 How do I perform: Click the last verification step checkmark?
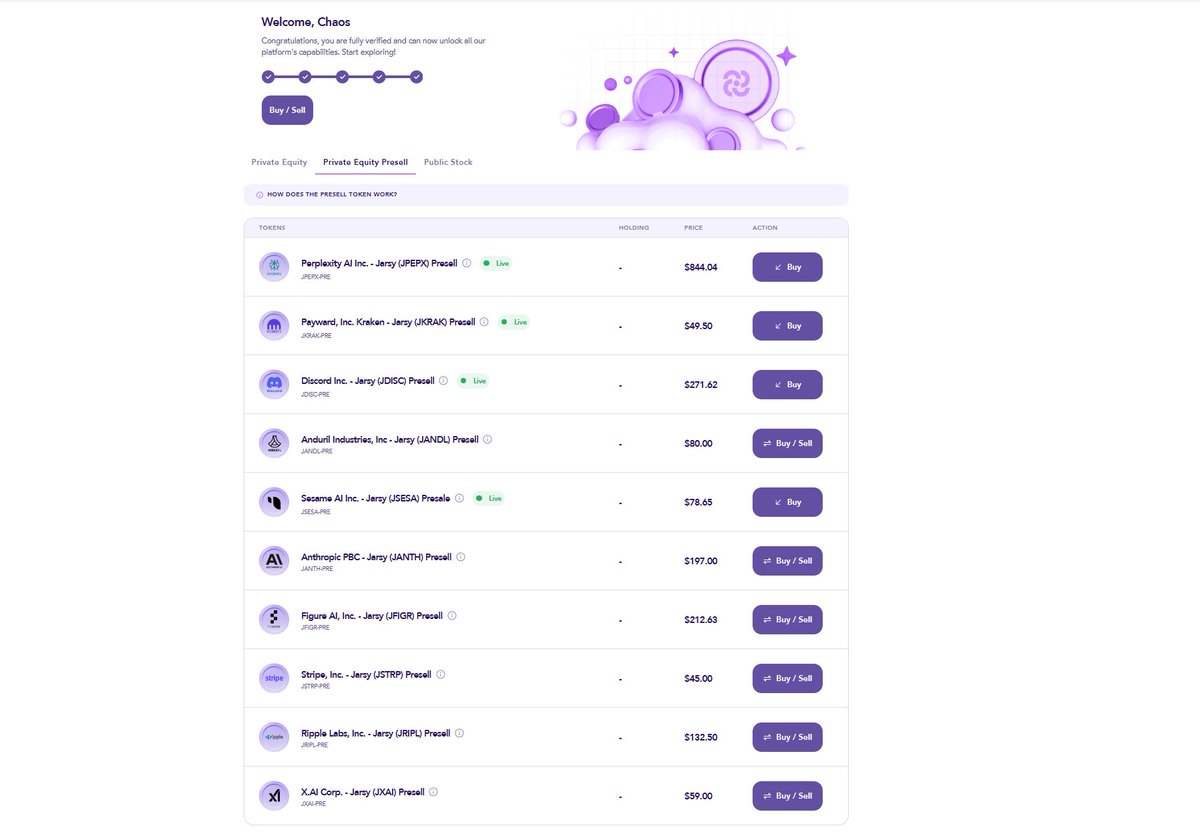[x=416, y=77]
